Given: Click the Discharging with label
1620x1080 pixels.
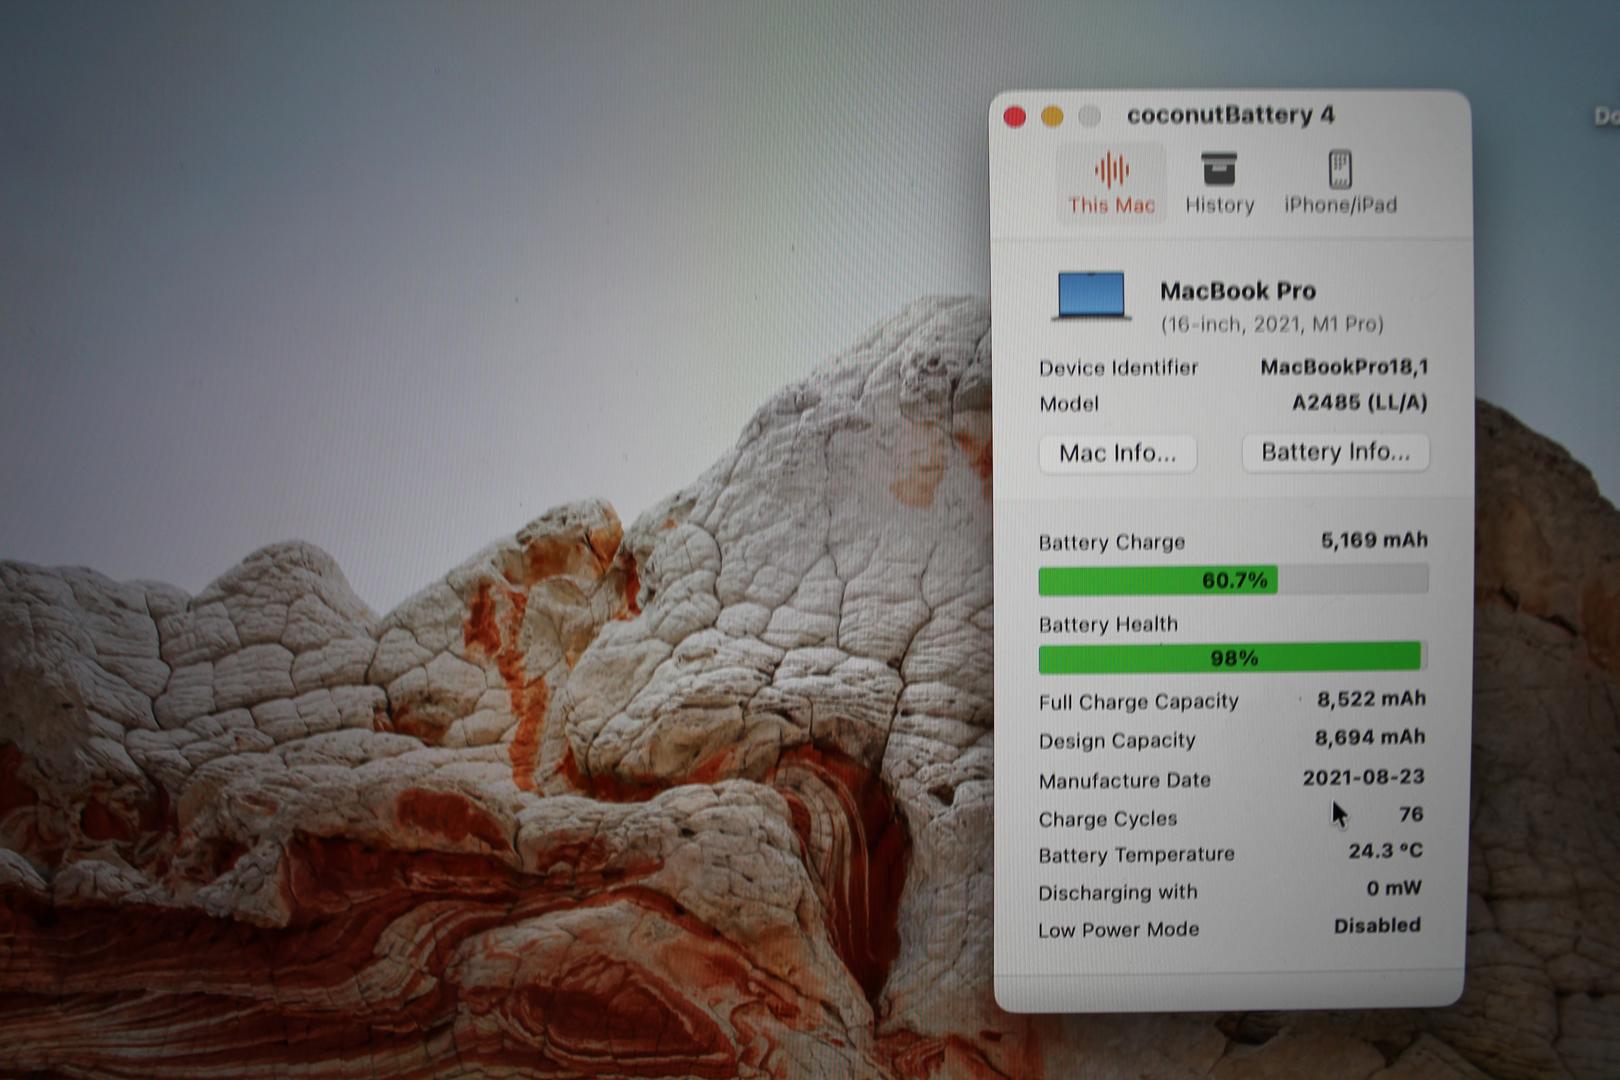Looking at the screenshot, I should coord(1117,892).
